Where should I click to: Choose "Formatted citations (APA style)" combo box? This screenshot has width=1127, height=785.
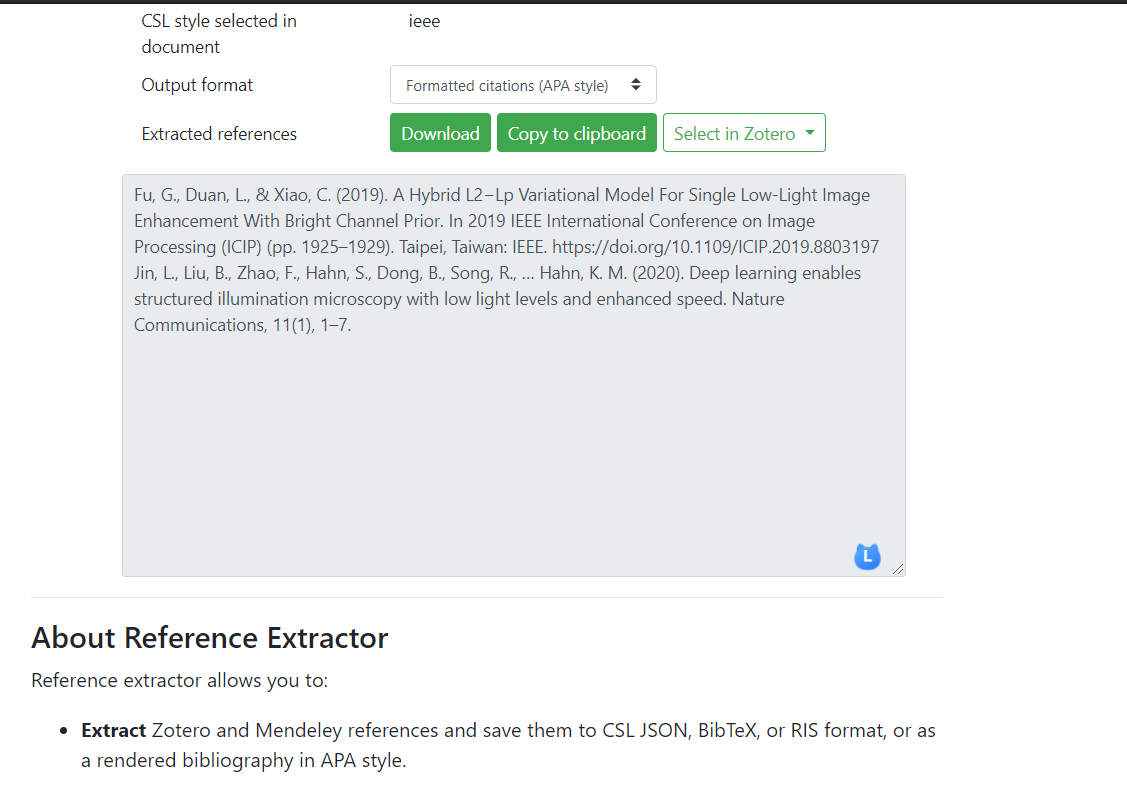[x=522, y=84]
